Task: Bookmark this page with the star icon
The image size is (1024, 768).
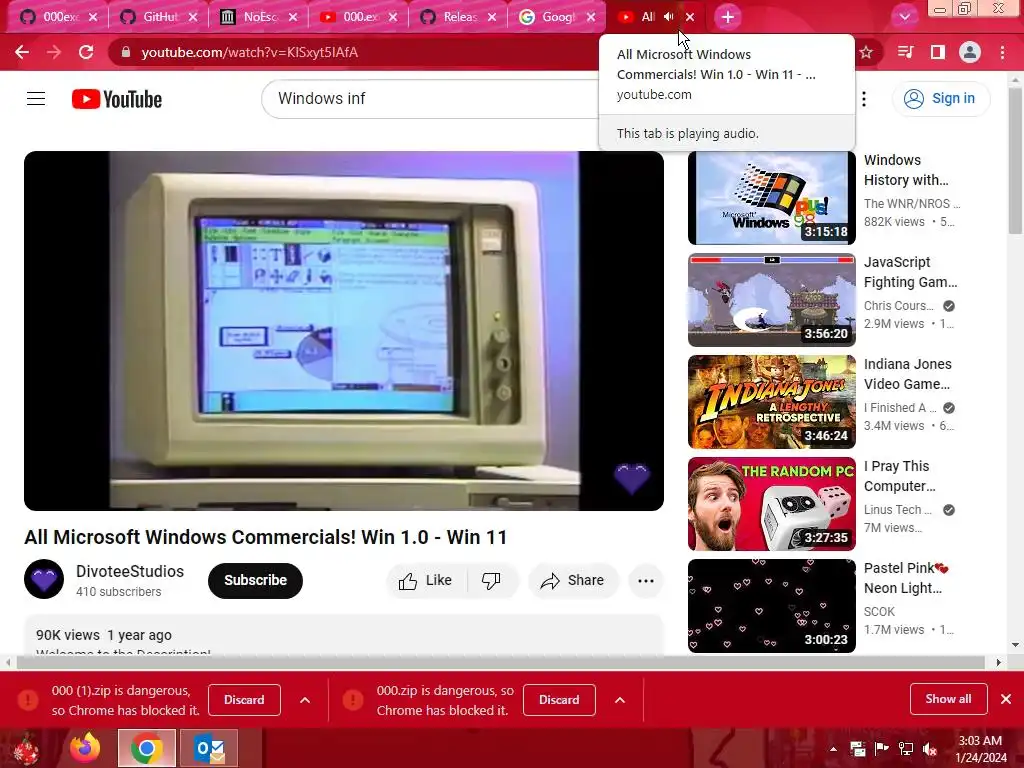Action: (x=866, y=52)
